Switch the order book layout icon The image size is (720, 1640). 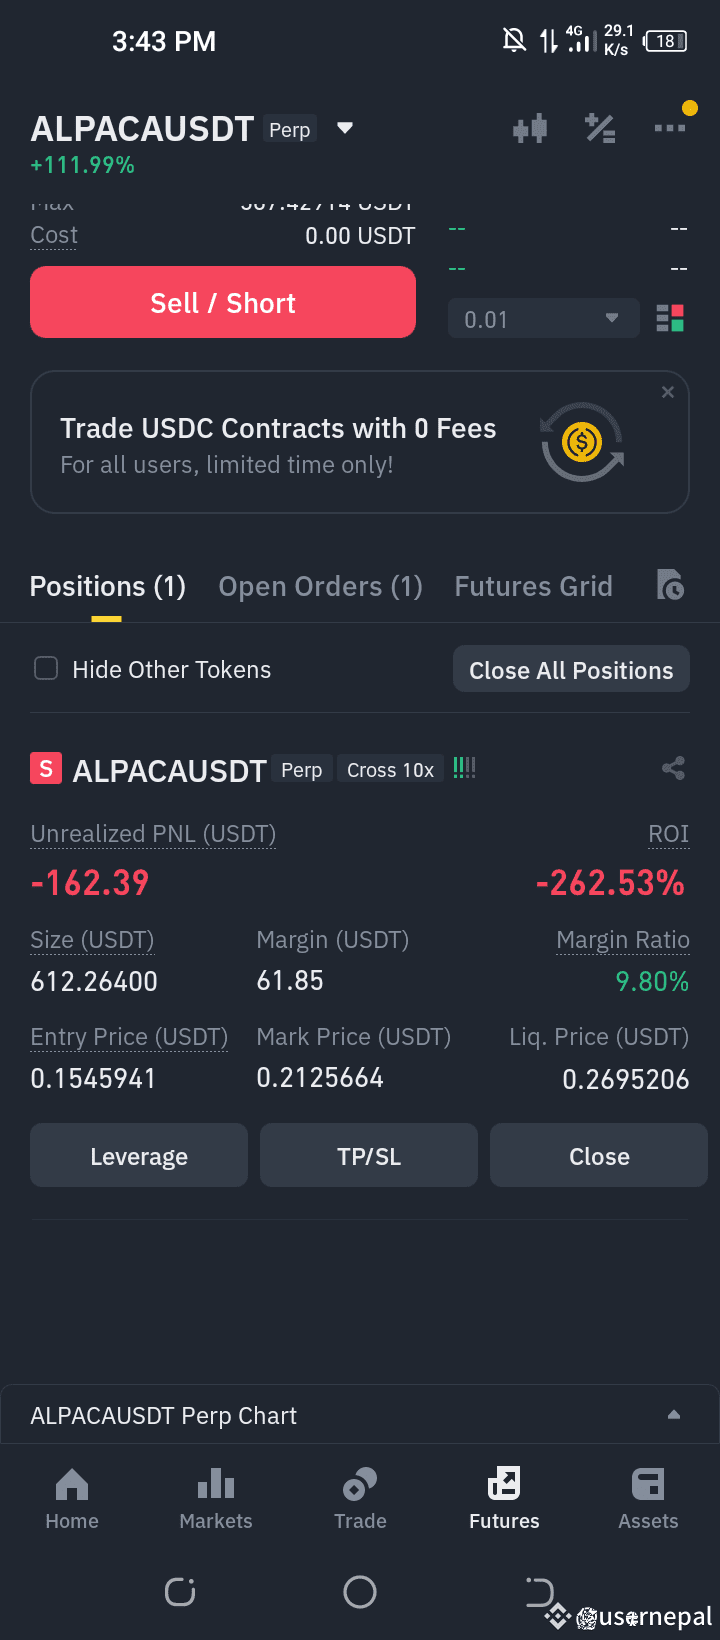670,319
